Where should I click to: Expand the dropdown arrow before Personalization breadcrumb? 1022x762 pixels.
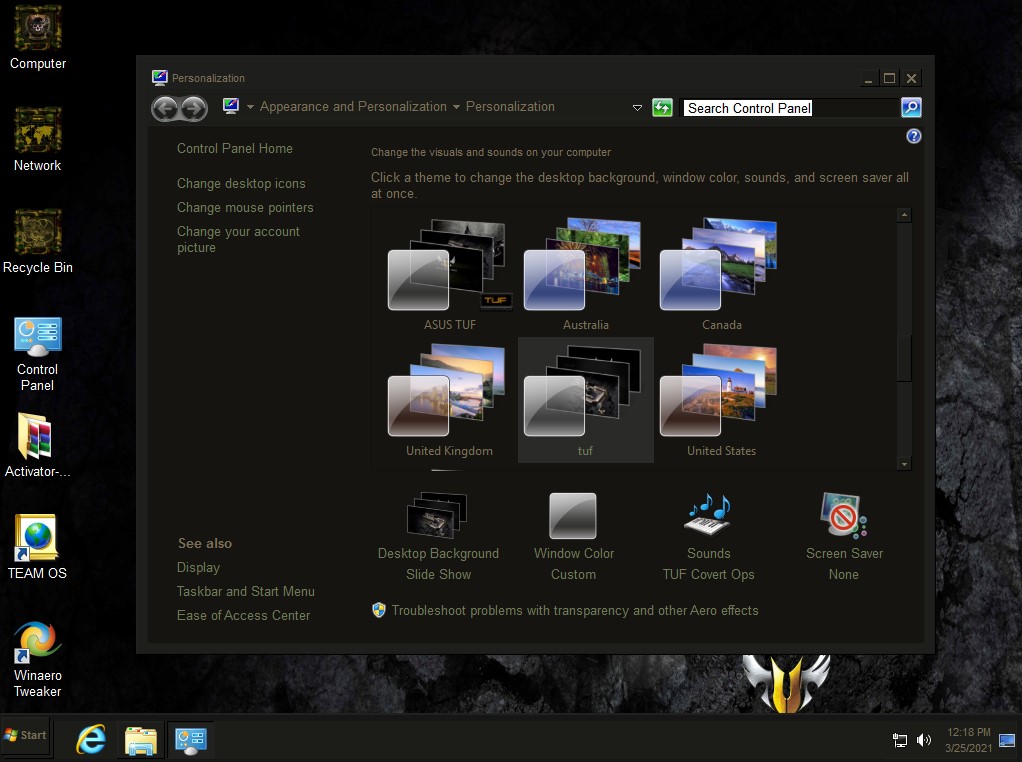[456, 107]
